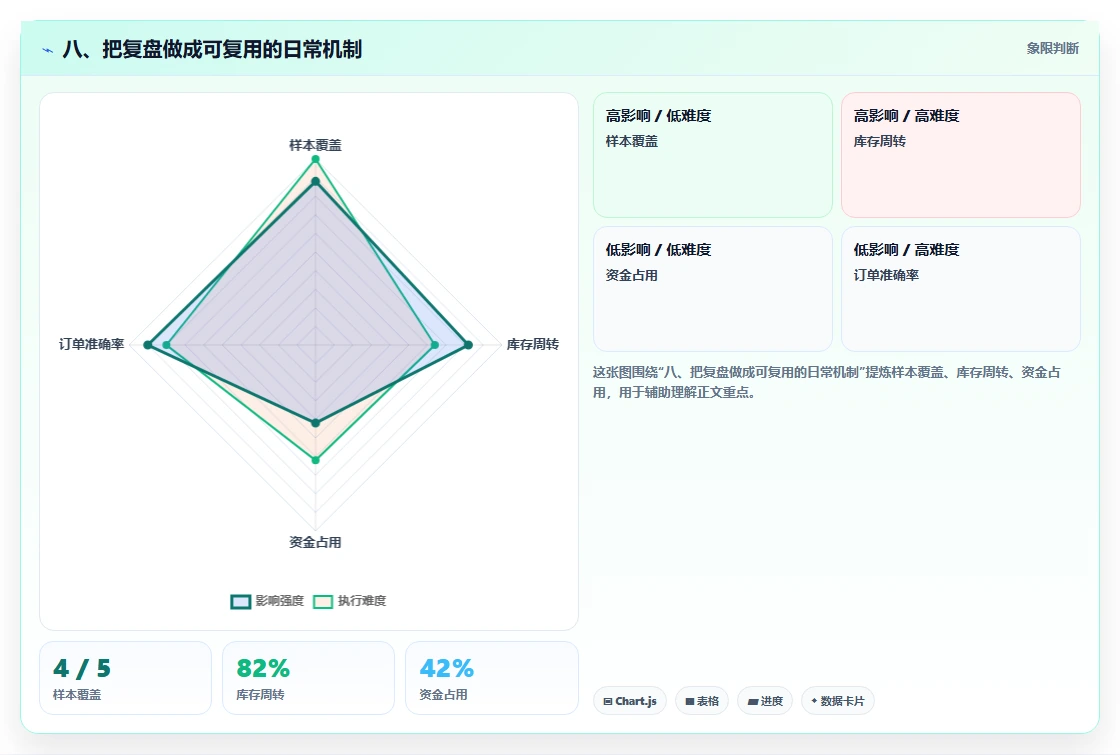Select the 低影响 / 低难度 quadrant card

coord(713,289)
